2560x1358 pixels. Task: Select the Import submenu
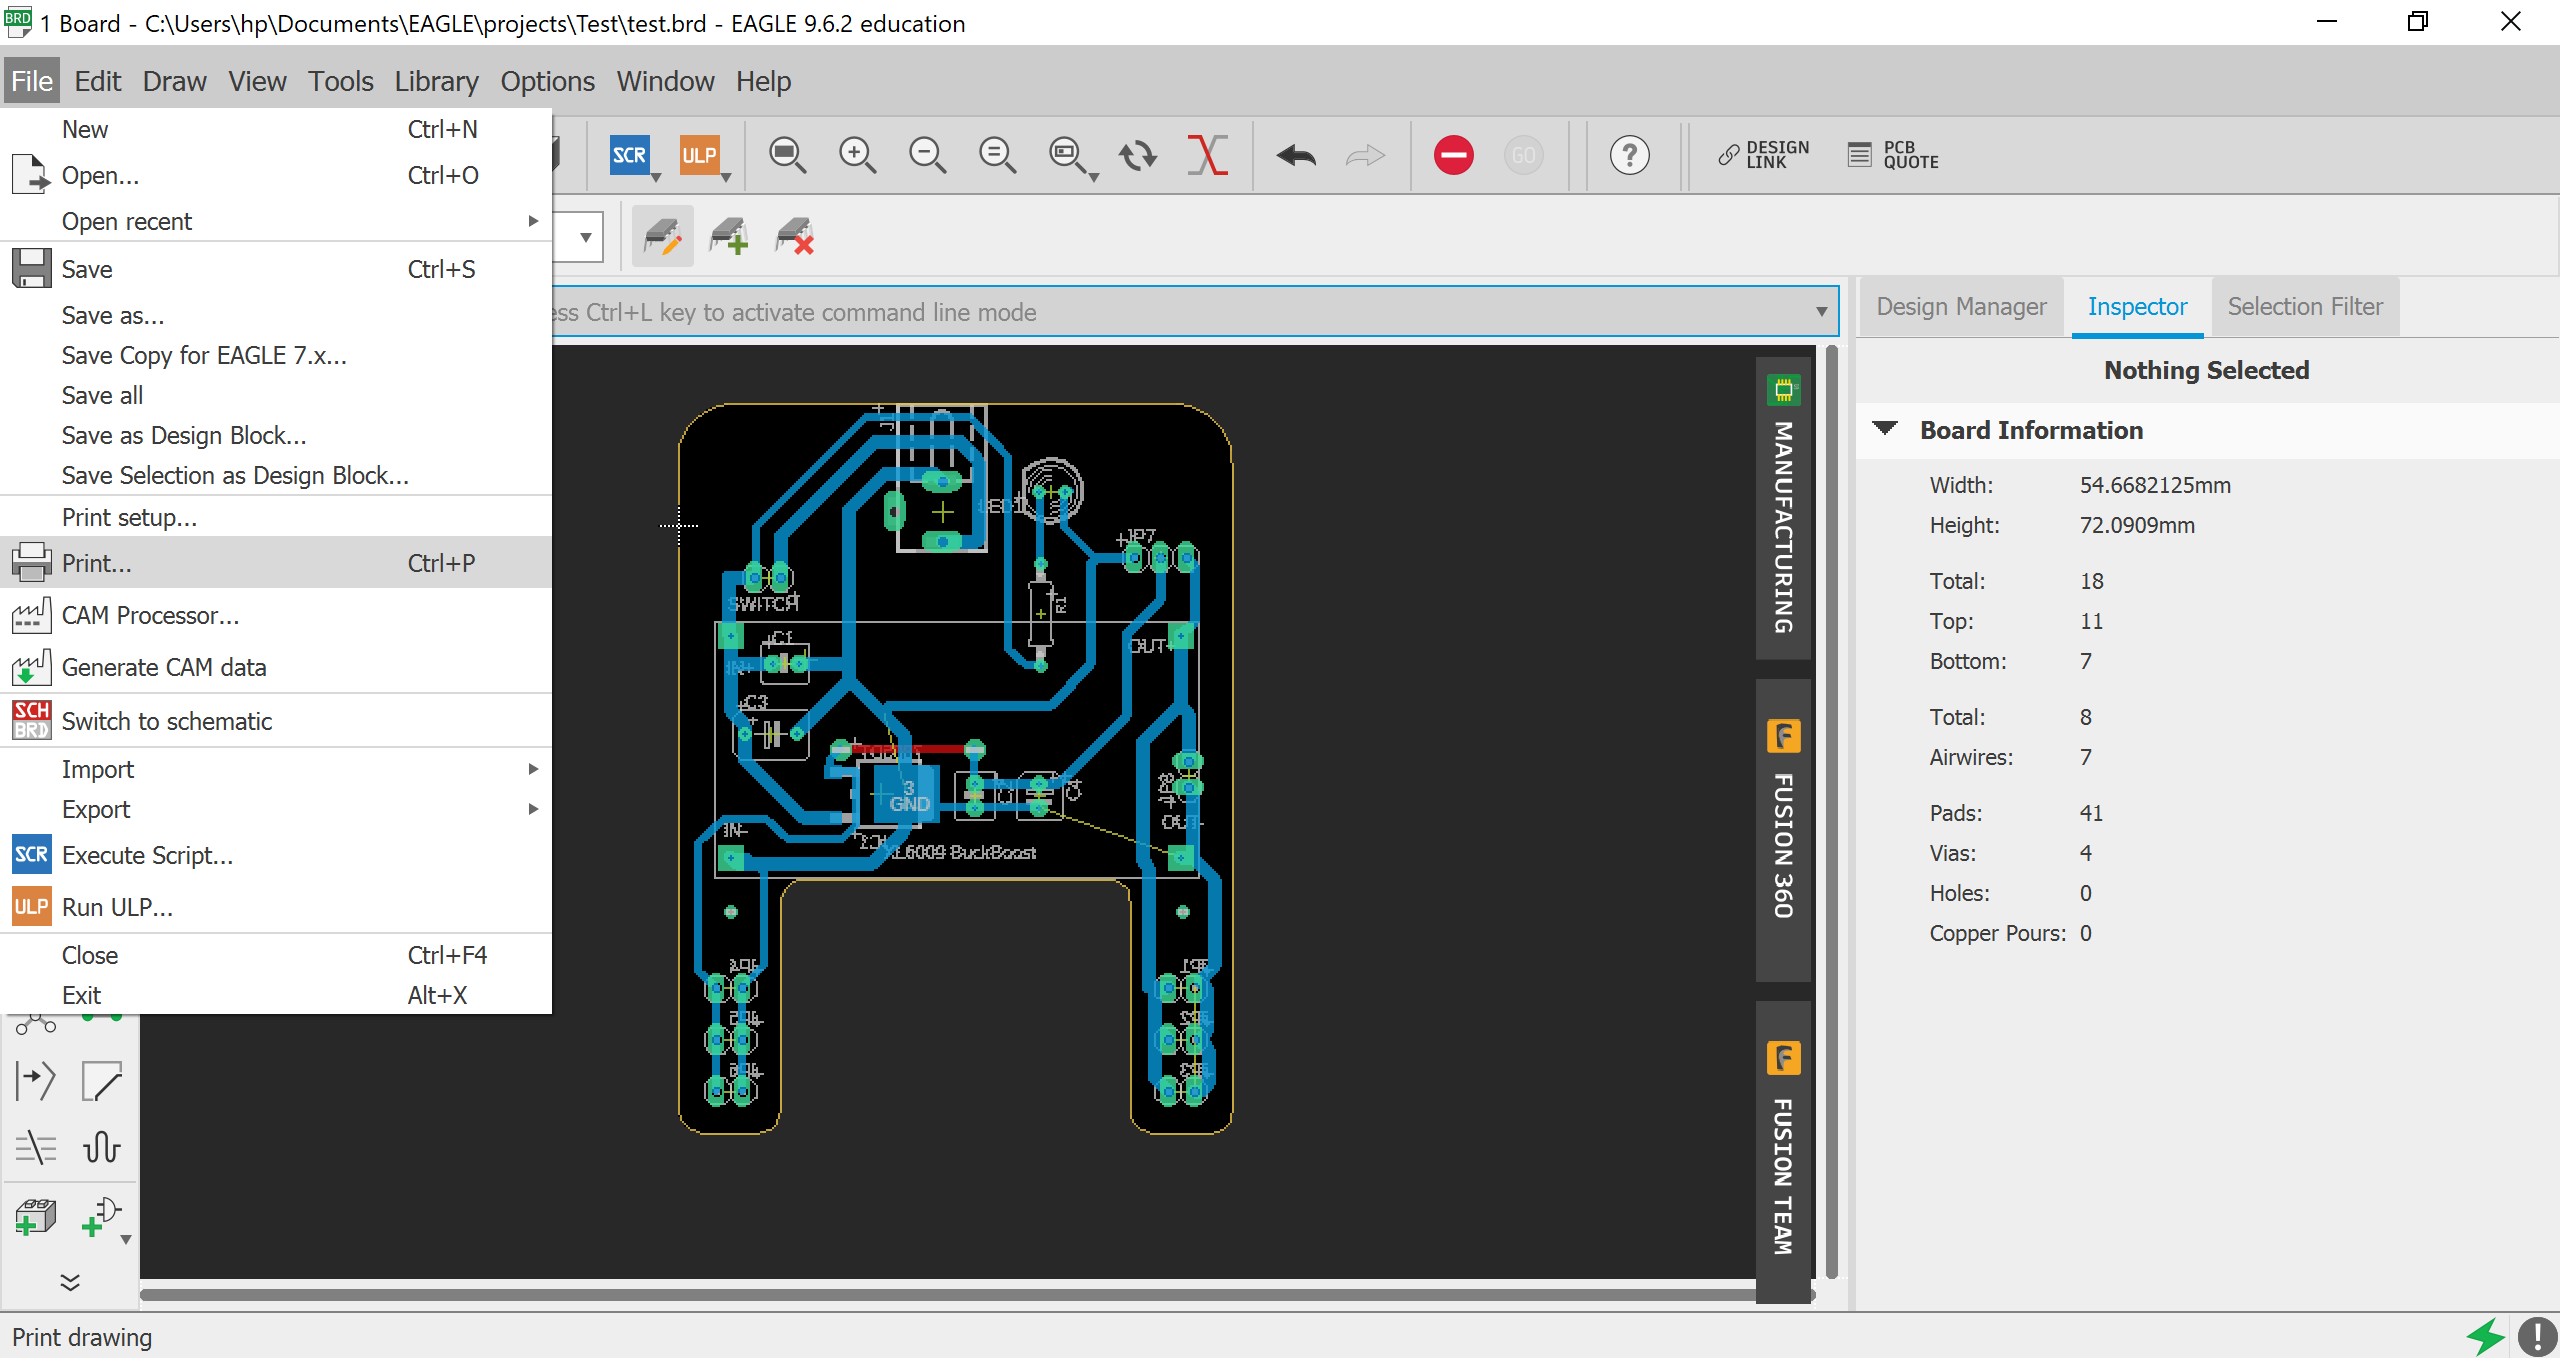click(97, 769)
